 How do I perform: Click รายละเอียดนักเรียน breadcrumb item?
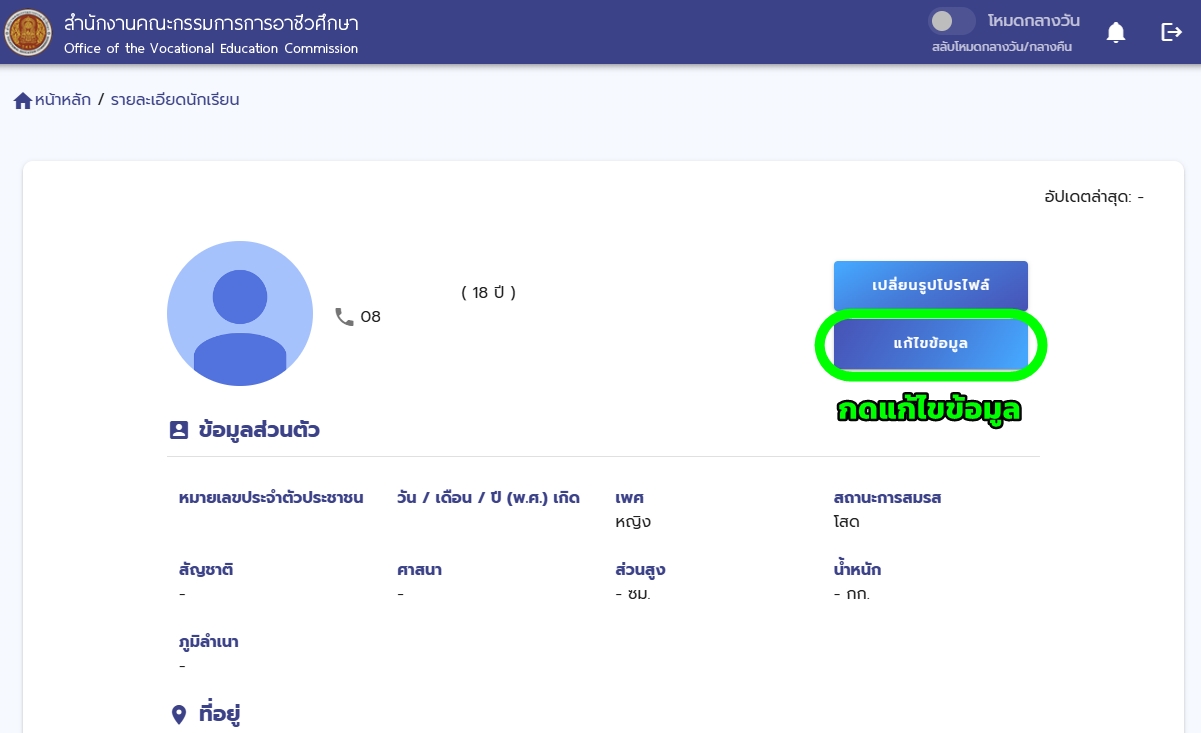click(x=175, y=100)
